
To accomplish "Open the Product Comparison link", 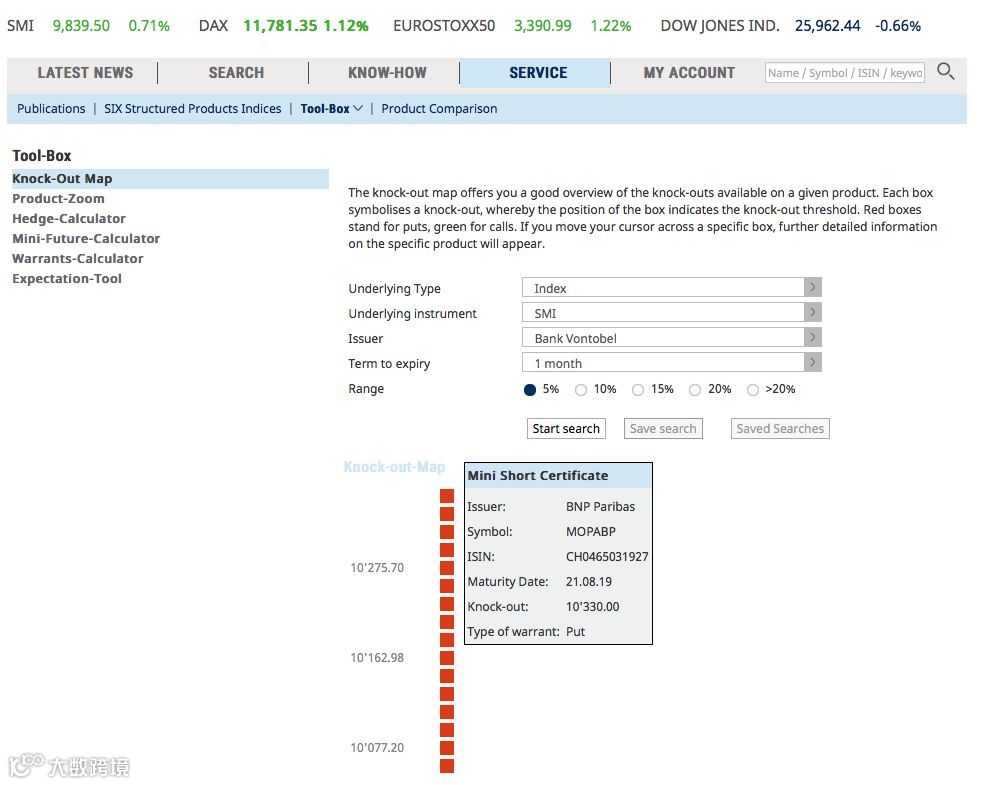I will [x=439, y=109].
